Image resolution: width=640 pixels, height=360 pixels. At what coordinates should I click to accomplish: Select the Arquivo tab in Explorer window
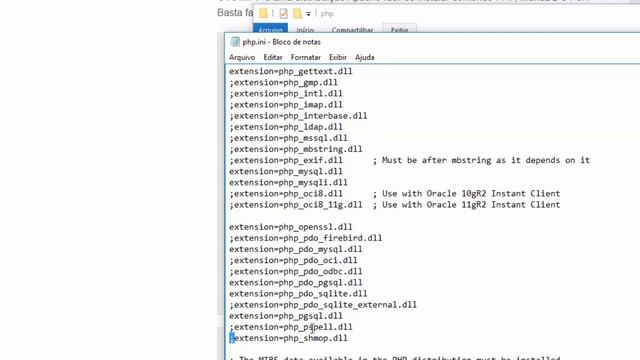270,29
